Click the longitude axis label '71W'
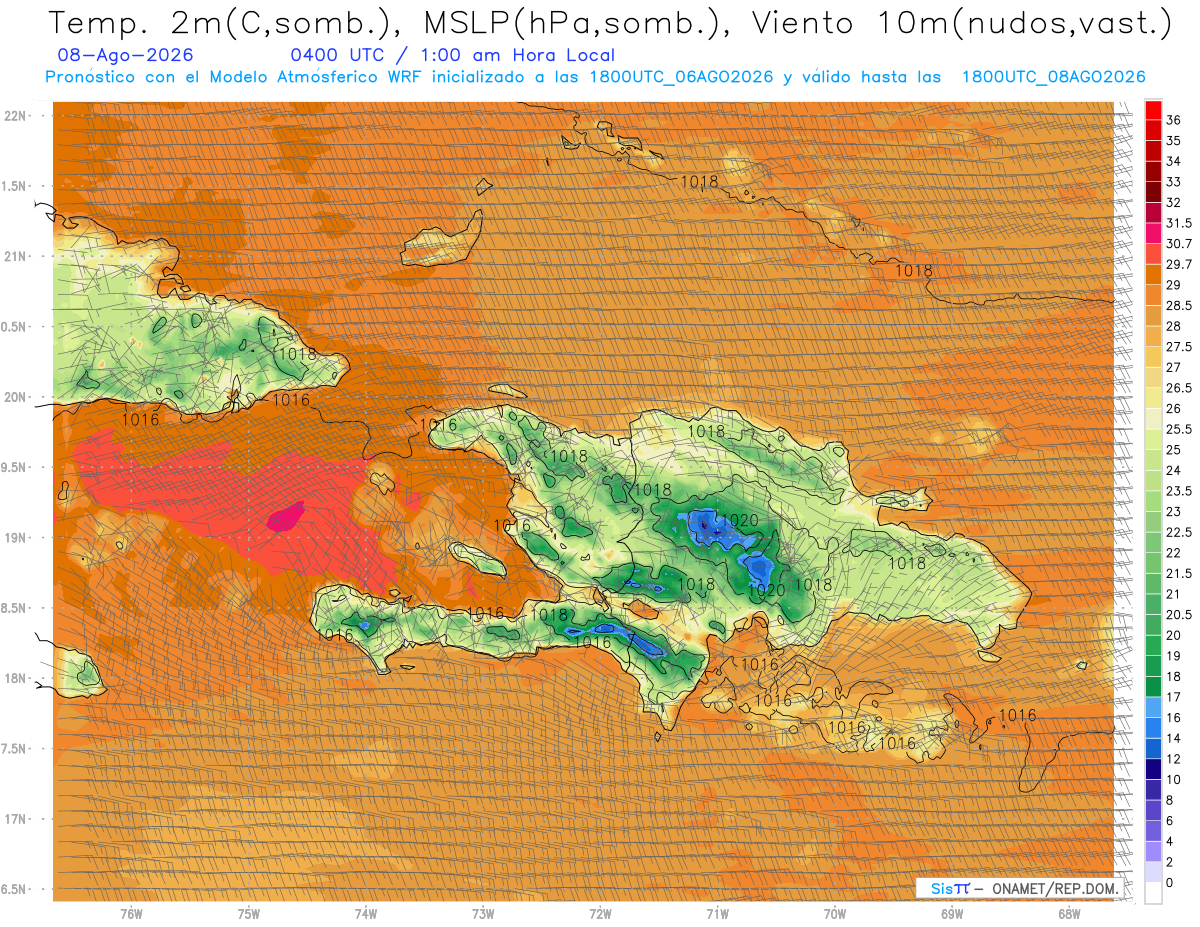 coord(717,913)
